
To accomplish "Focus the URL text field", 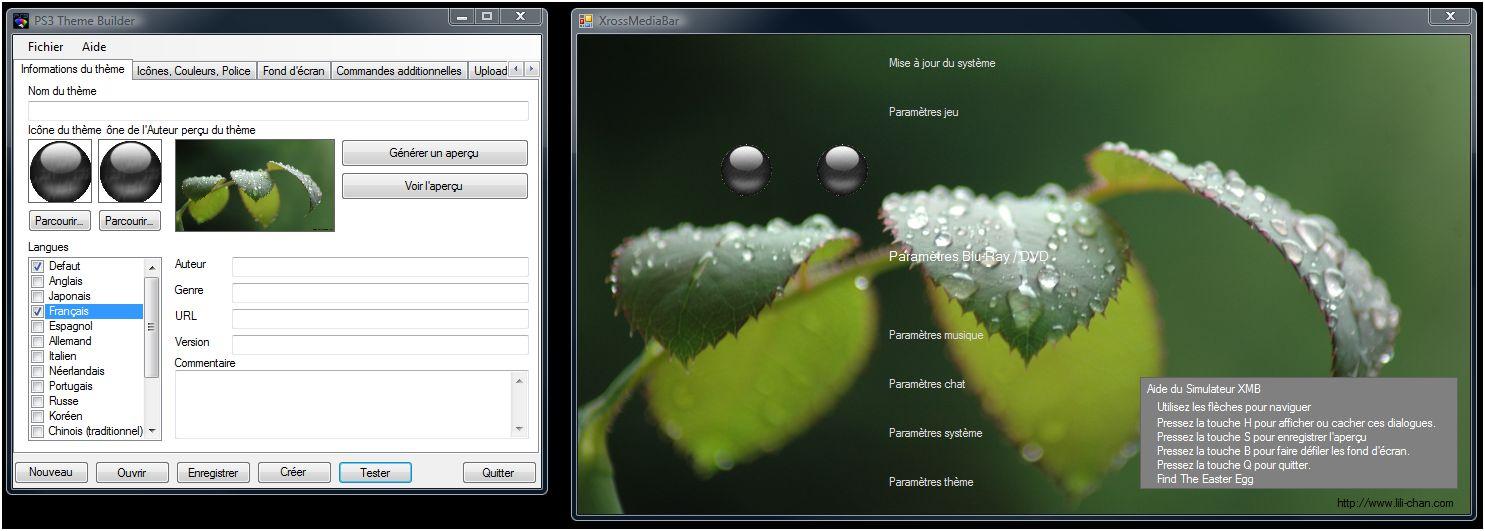I will coord(380,319).
